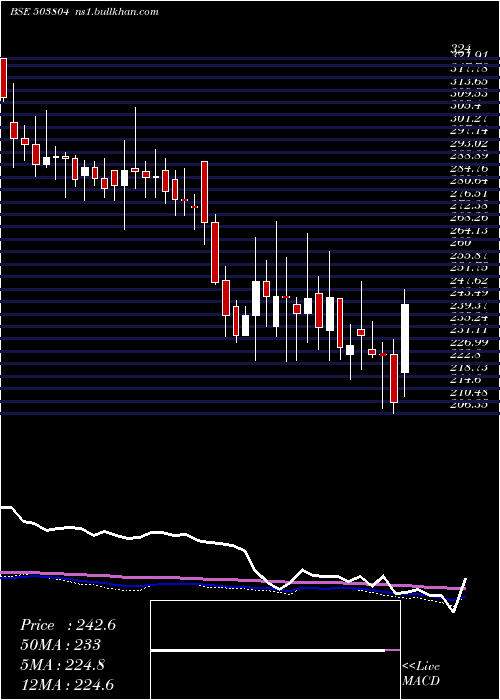The width and height of the screenshot is (500, 700).
Task: Click the 284.76 price axis label
Action: tap(468, 168)
